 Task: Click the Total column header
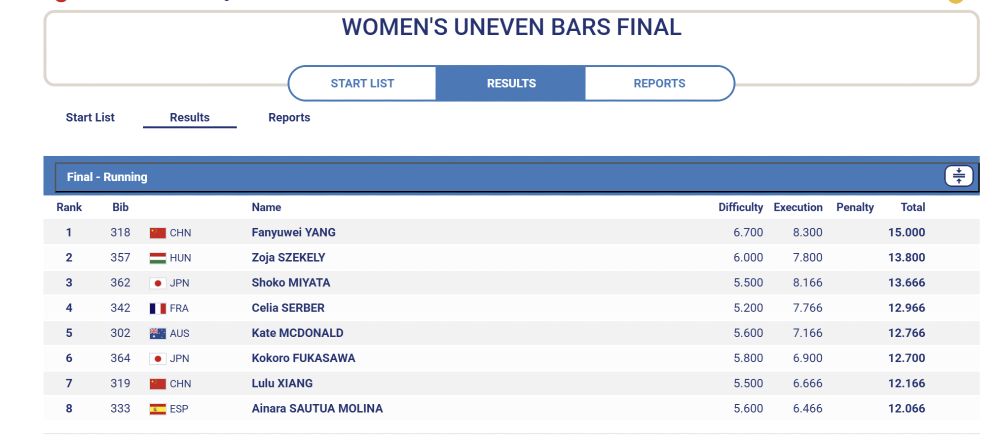pyautogui.click(x=913, y=207)
